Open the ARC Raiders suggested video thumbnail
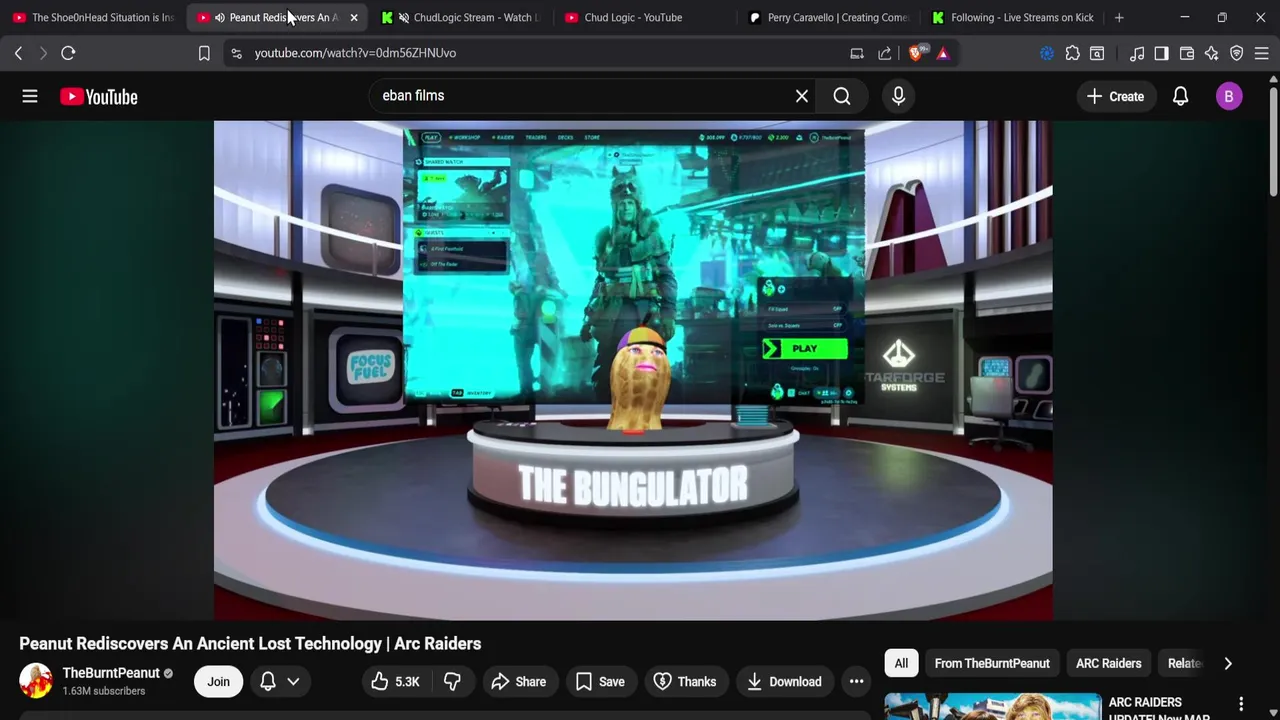1280x720 pixels. click(993, 706)
